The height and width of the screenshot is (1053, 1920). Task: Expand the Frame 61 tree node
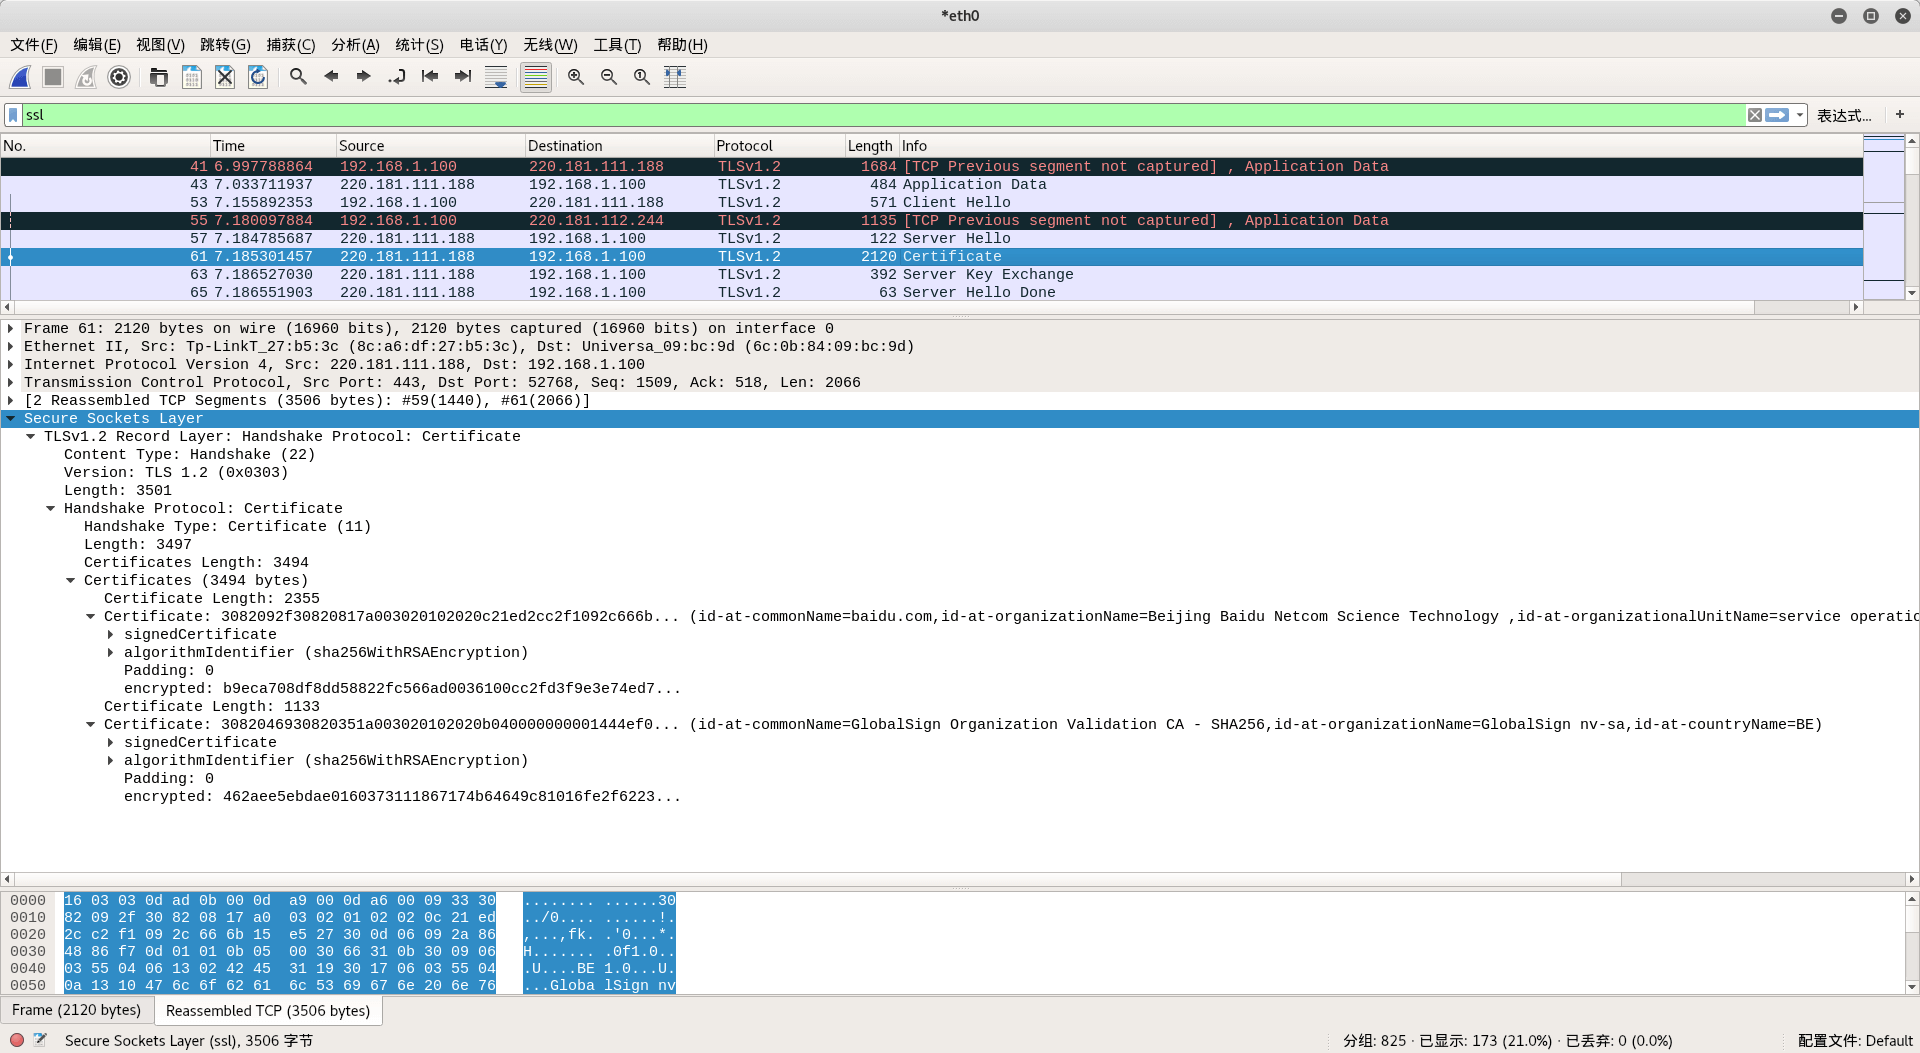tap(11, 329)
